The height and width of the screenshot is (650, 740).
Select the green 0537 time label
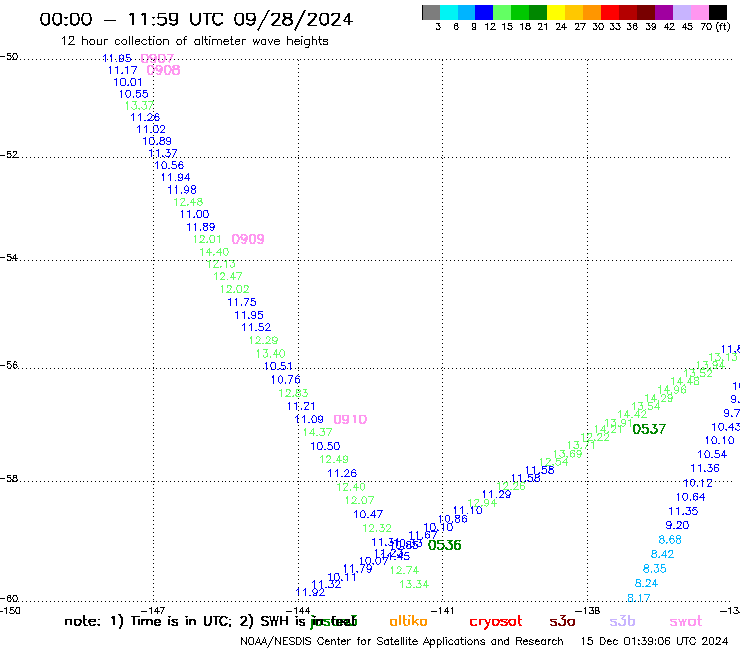649,429
